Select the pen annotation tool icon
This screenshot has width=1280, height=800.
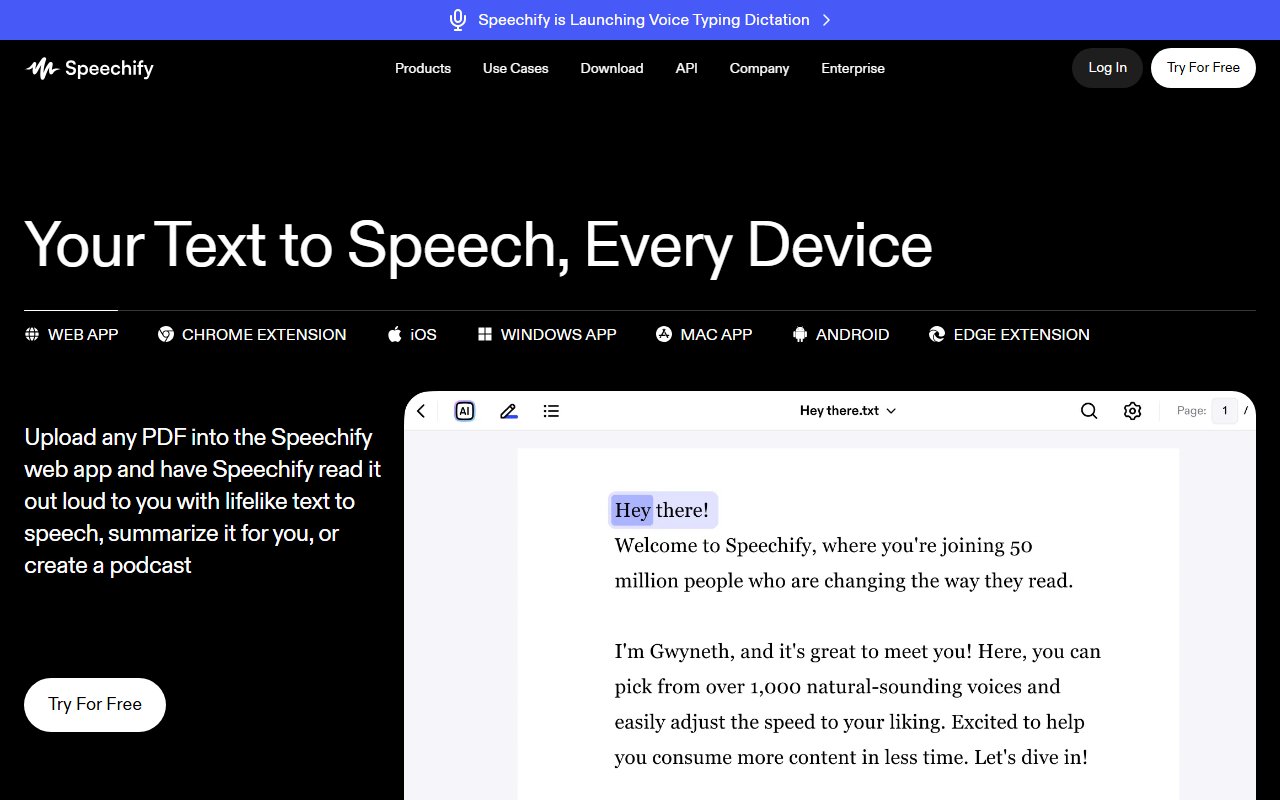point(508,411)
